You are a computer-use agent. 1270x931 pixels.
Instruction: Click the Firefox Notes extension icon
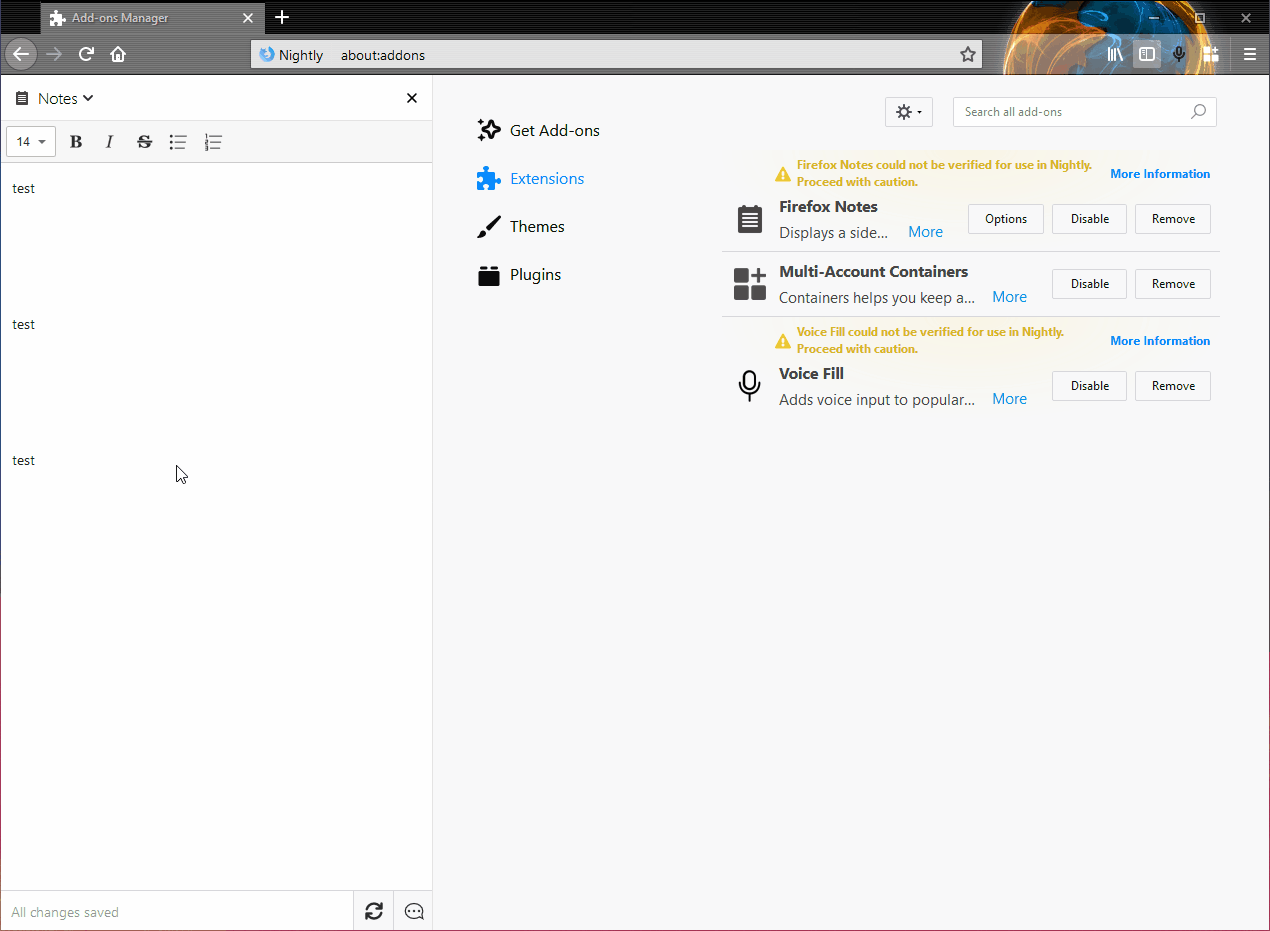click(x=749, y=219)
